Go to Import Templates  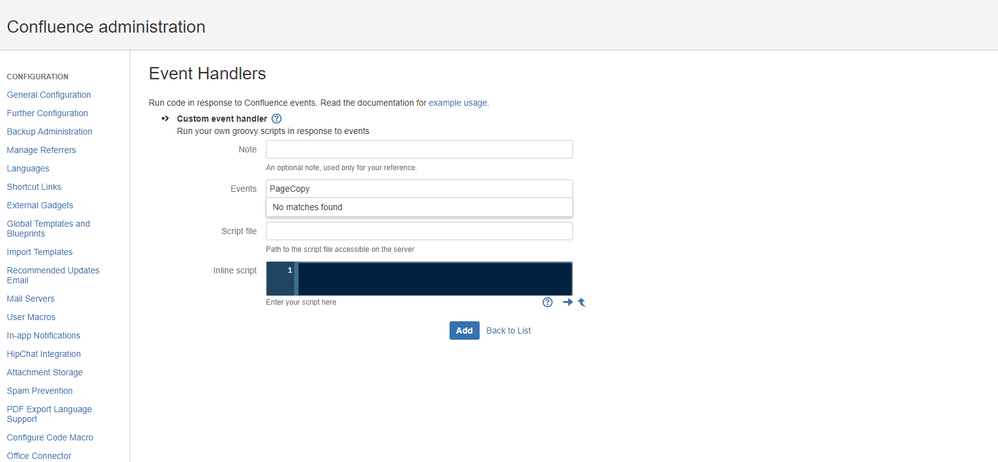[x=39, y=252]
